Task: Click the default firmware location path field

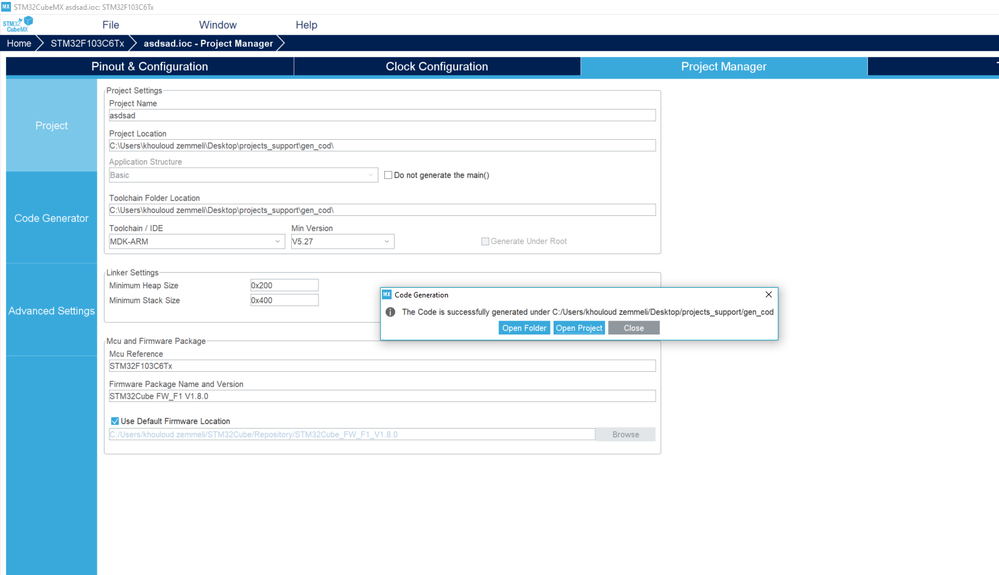Action: (x=352, y=434)
